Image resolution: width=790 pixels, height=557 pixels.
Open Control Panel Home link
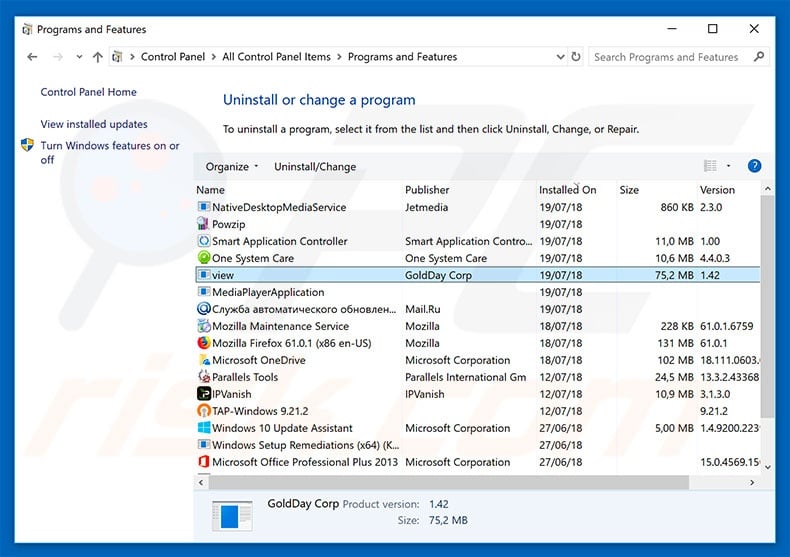pos(89,92)
